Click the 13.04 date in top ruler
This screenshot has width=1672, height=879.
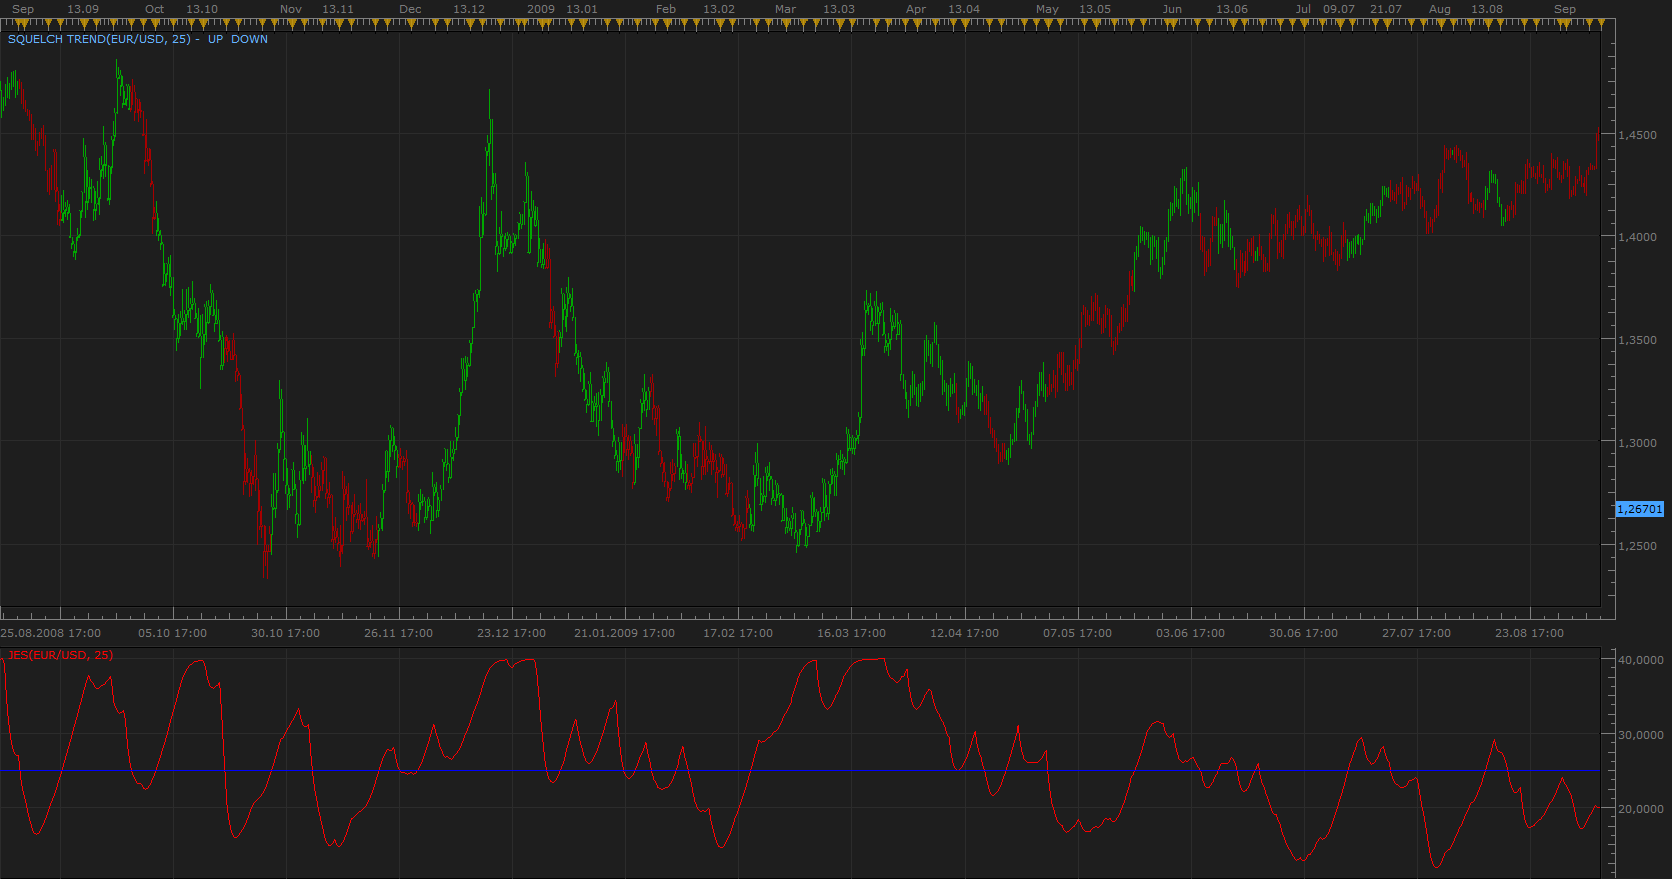[964, 9]
